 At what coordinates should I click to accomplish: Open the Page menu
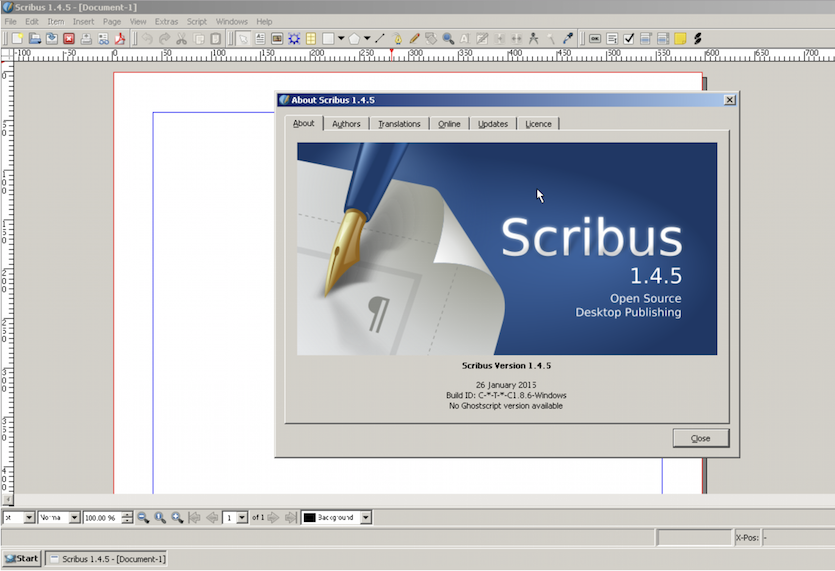coord(112,21)
